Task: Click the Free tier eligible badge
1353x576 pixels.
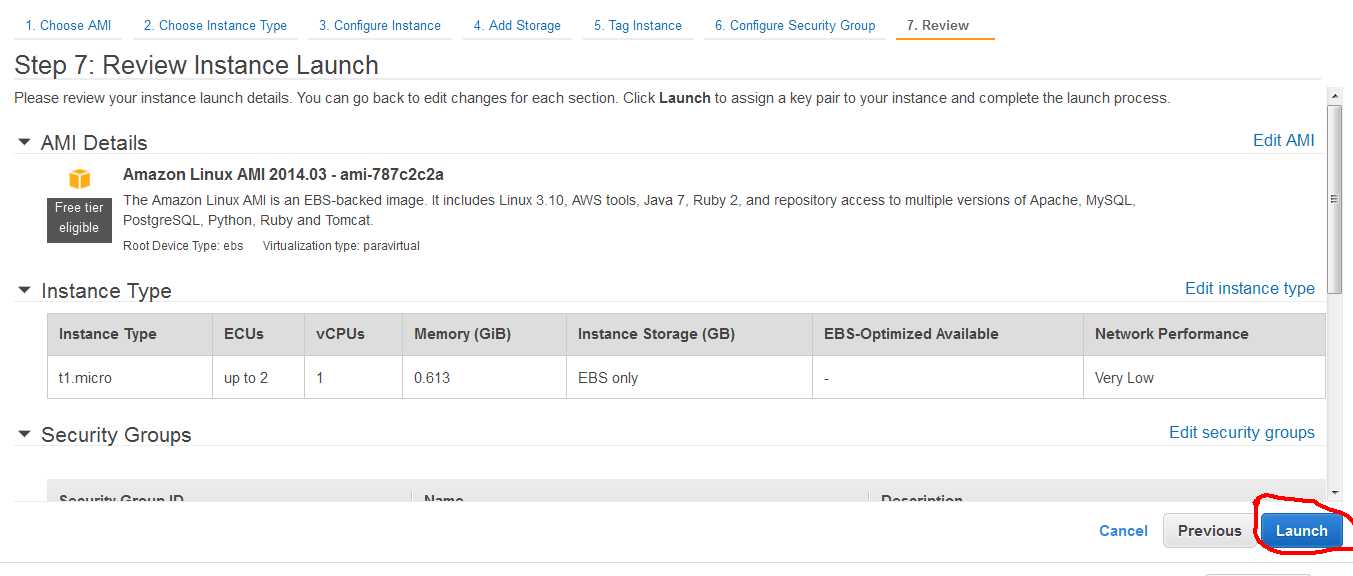Action: pyautogui.click(x=79, y=218)
